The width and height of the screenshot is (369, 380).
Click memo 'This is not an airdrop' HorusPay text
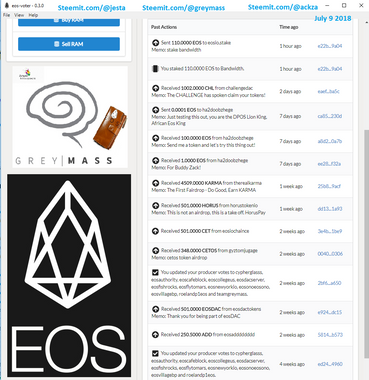click(216, 212)
